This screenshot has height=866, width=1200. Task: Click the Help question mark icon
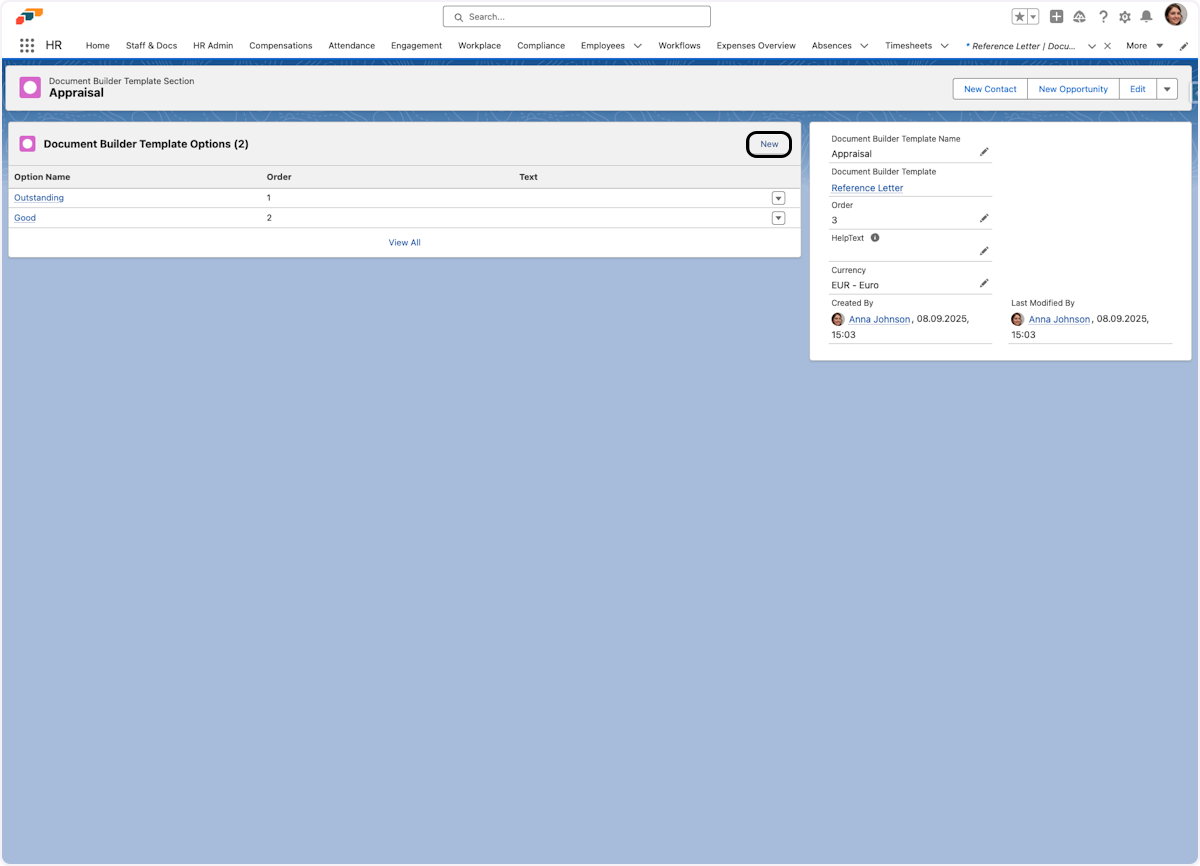(x=1103, y=17)
